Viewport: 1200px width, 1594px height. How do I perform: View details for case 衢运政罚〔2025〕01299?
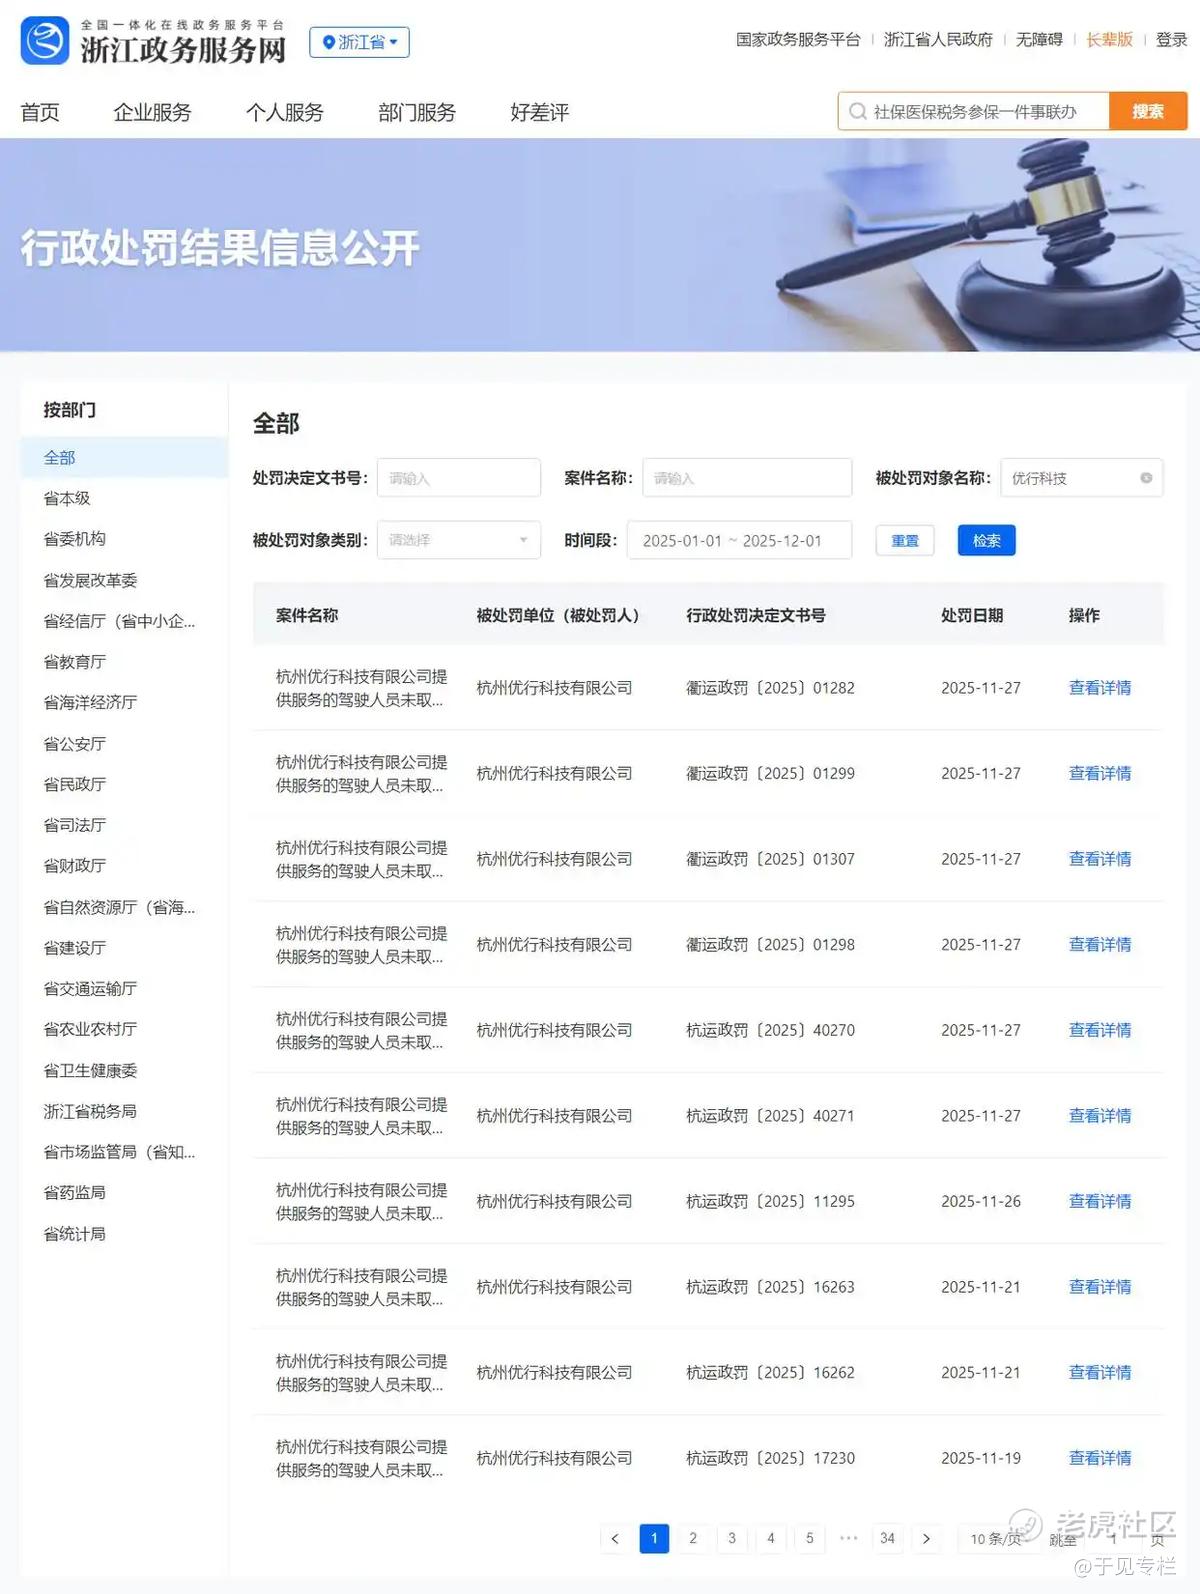[x=1100, y=773]
